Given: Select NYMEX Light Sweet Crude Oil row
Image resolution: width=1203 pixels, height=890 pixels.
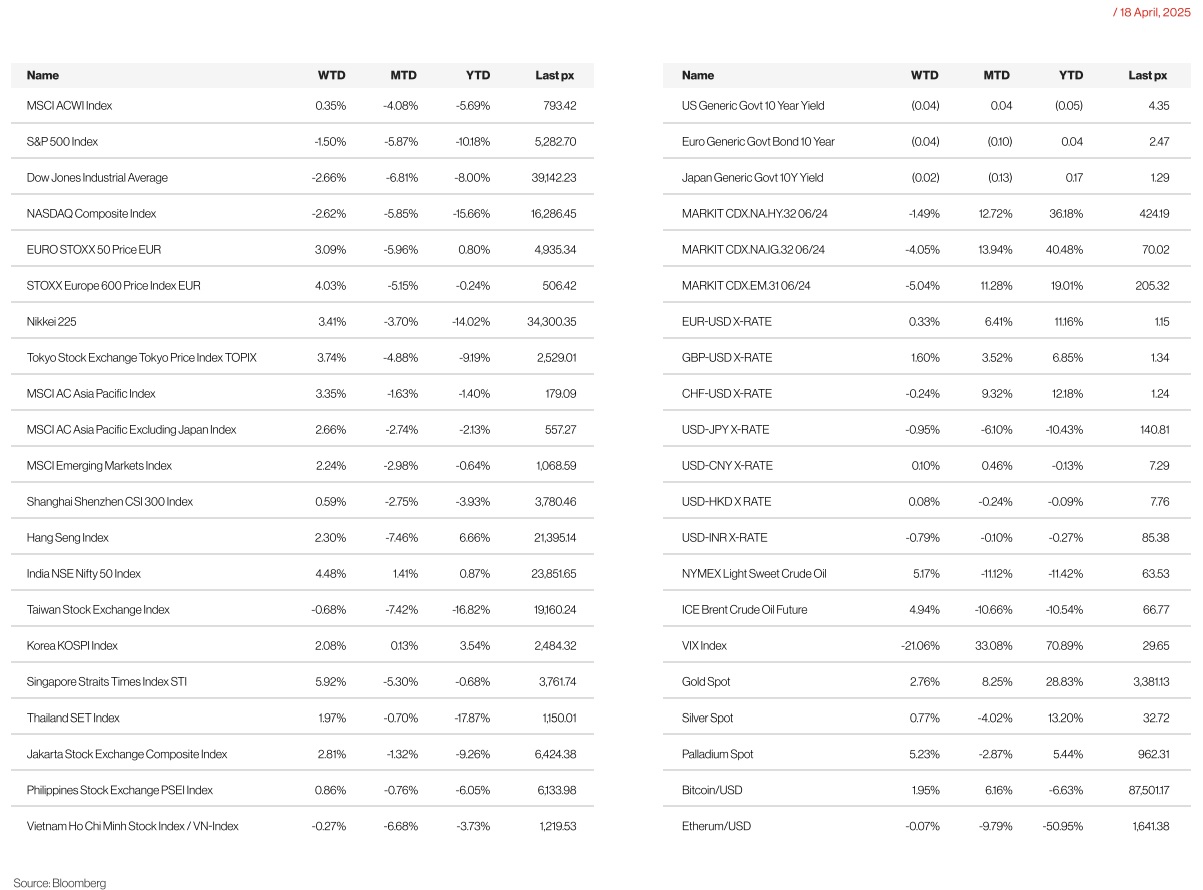Looking at the screenshot, I should coord(754,574).
